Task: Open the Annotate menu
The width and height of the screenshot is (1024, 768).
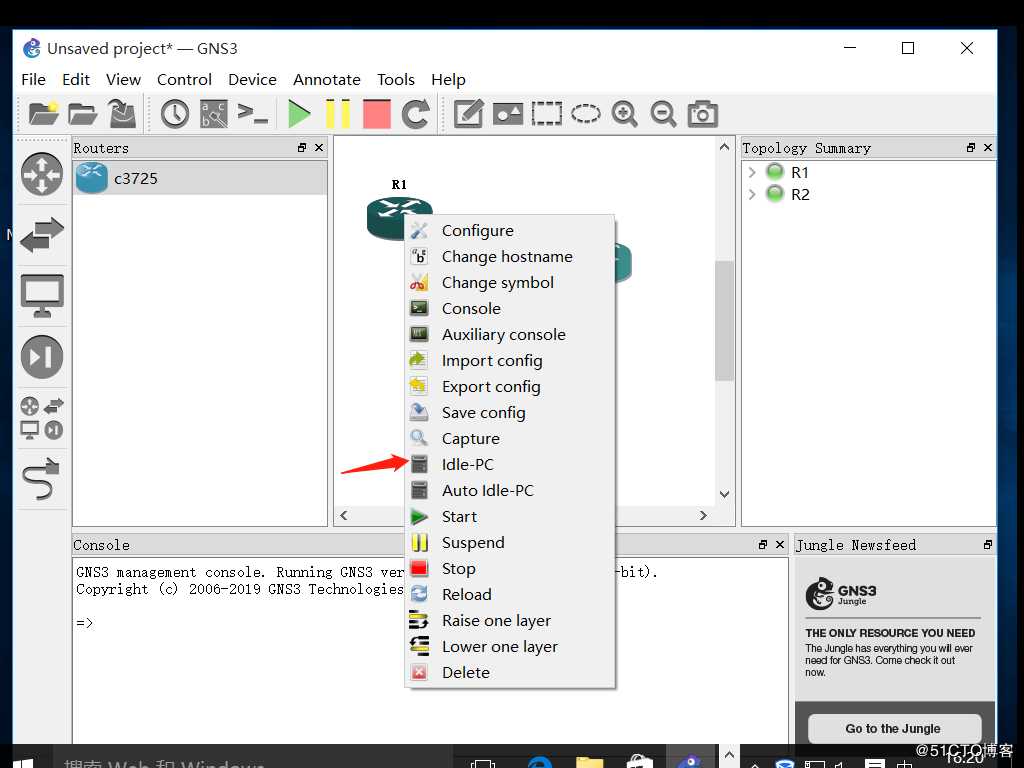Action: [x=327, y=80]
